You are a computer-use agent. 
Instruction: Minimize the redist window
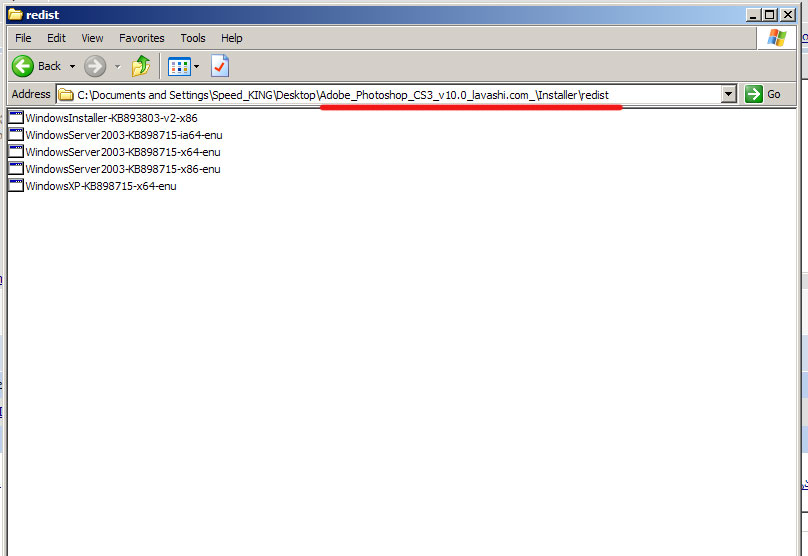753,15
